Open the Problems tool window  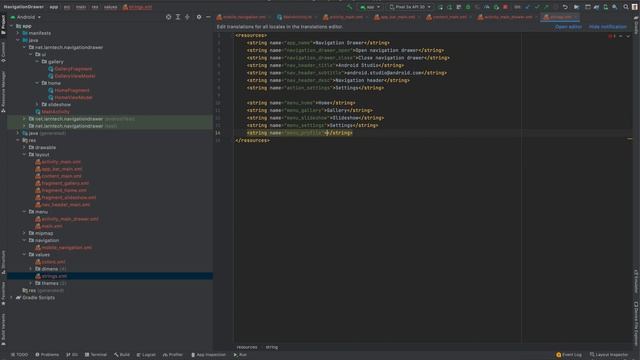47,355
